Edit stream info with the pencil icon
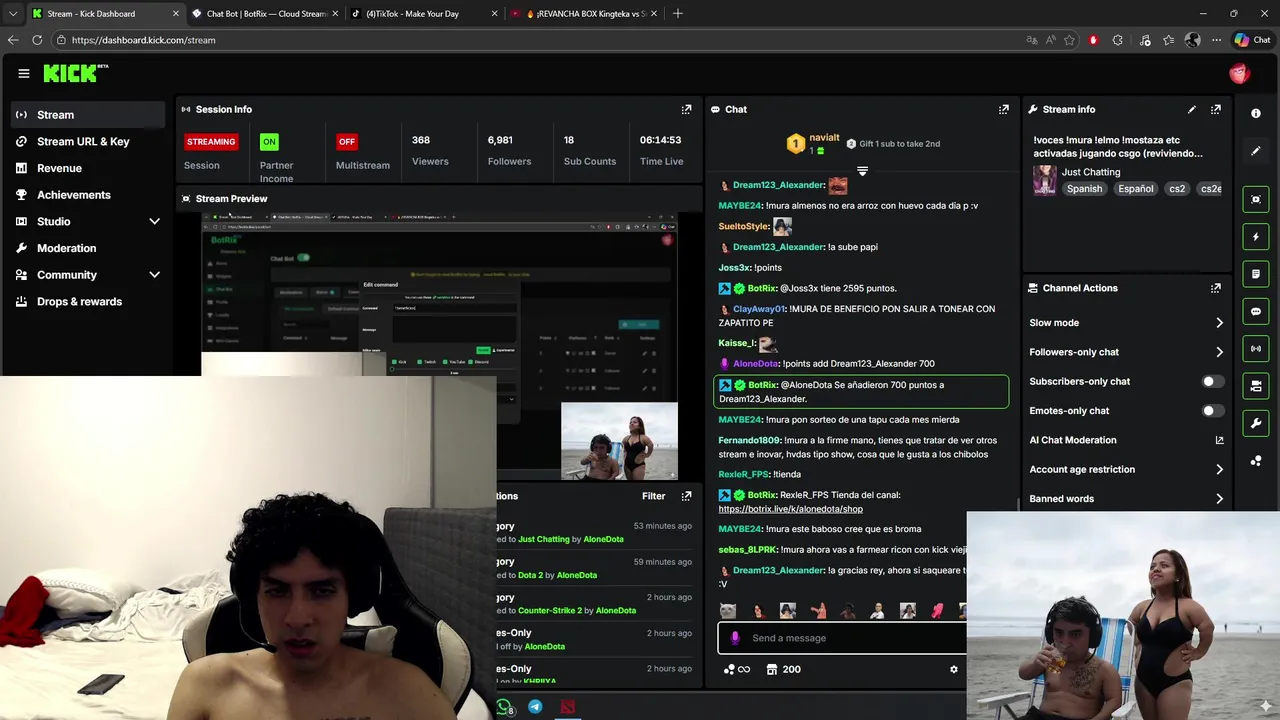Screen dimensions: 1280x720 [x=1191, y=109]
